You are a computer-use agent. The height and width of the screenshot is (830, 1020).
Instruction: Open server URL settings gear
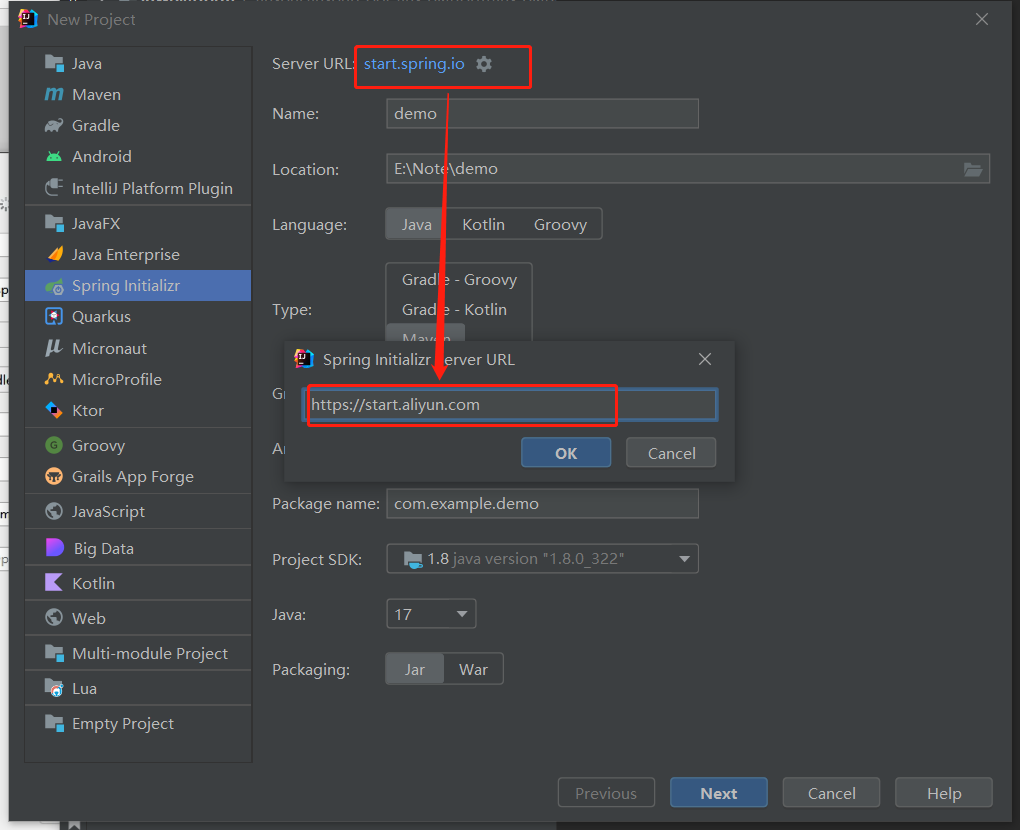(x=484, y=64)
